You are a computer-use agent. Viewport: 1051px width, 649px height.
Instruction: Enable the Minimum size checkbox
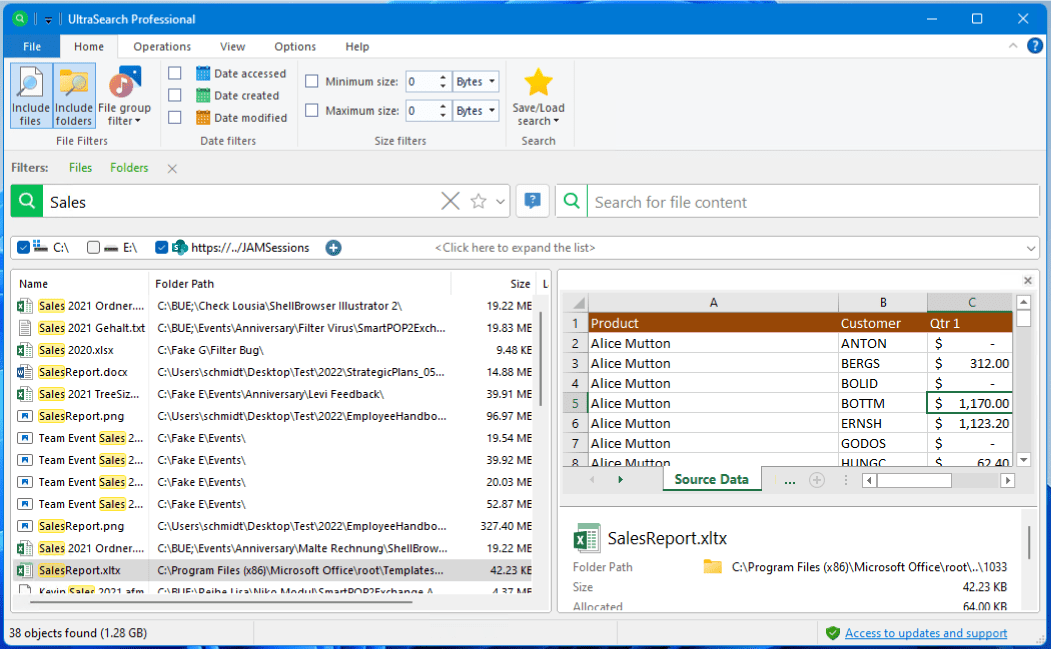click(x=312, y=81)
